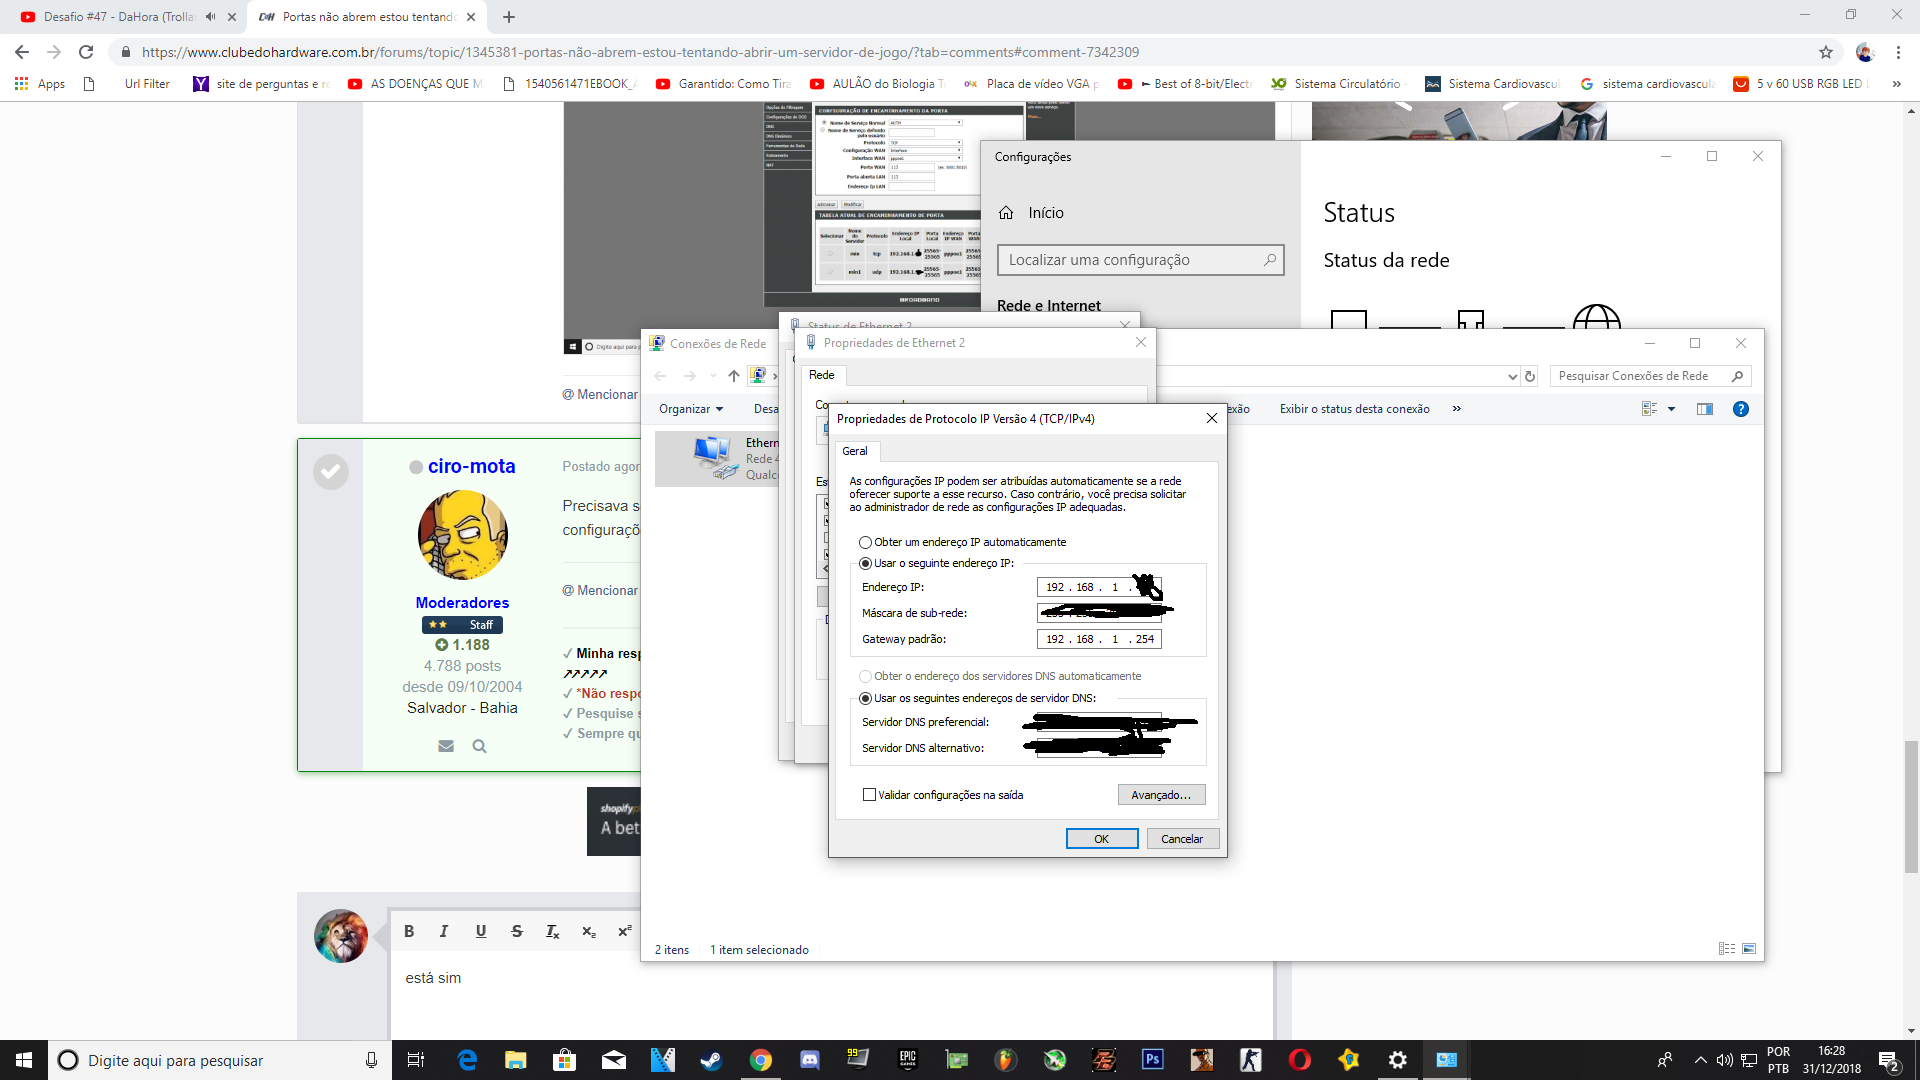
Task: Go up one level in Conexões de Rede
Action: pos(734,376)
